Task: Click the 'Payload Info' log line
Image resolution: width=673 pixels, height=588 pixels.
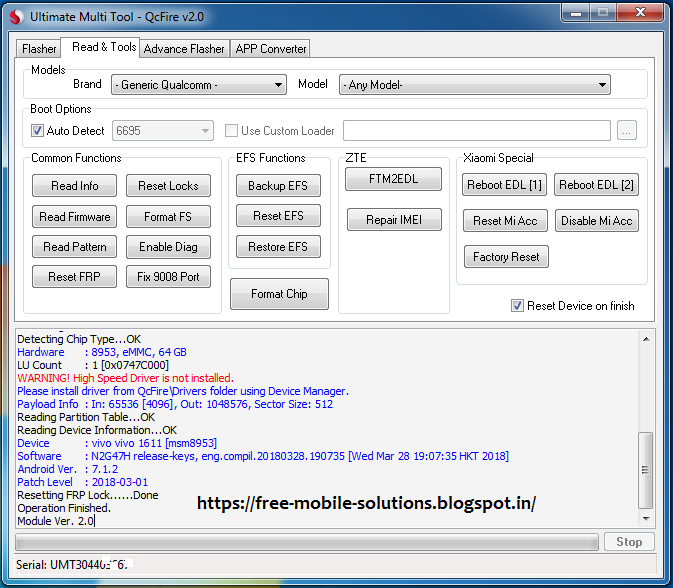Action: [x=175, y=404]
